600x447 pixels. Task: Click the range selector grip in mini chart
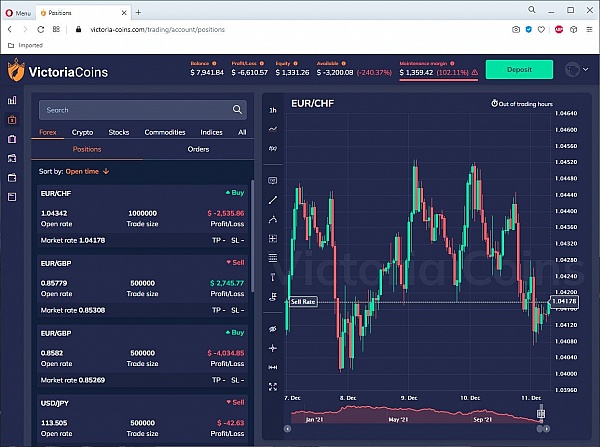[x=541, y=413]
